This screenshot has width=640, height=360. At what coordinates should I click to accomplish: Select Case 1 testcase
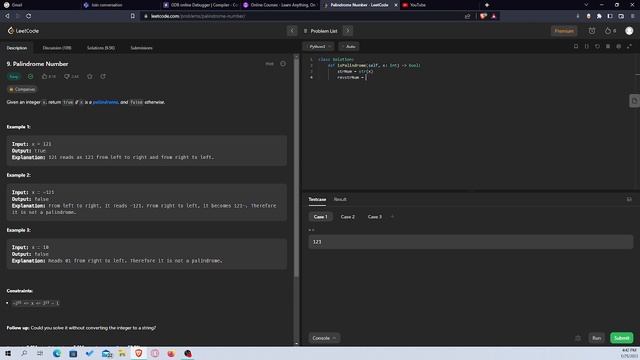pos(320,217)
